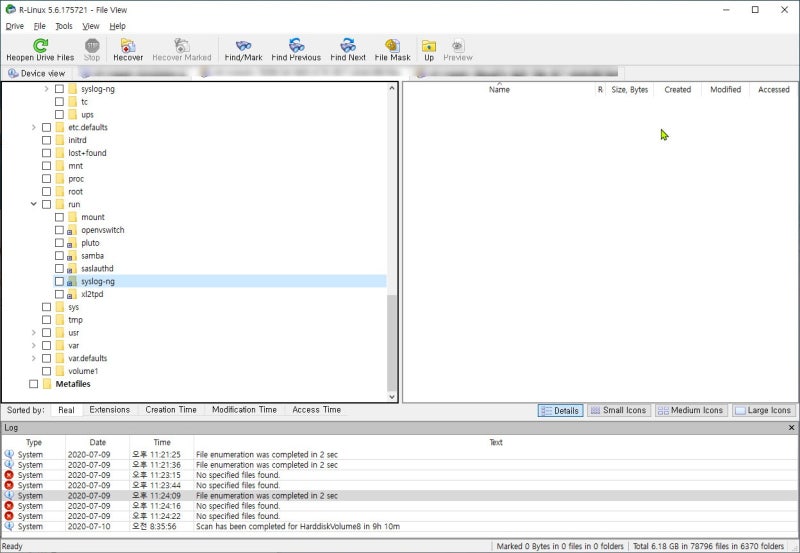Select the Scan has been completed log row
Viewport: 800px width, 553px height.
click(400, 526)
